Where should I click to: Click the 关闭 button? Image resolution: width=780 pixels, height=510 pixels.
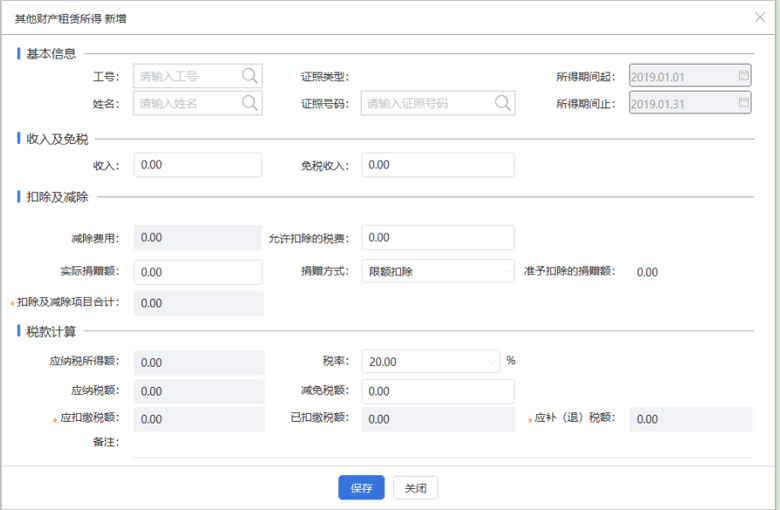click(415, 488)
